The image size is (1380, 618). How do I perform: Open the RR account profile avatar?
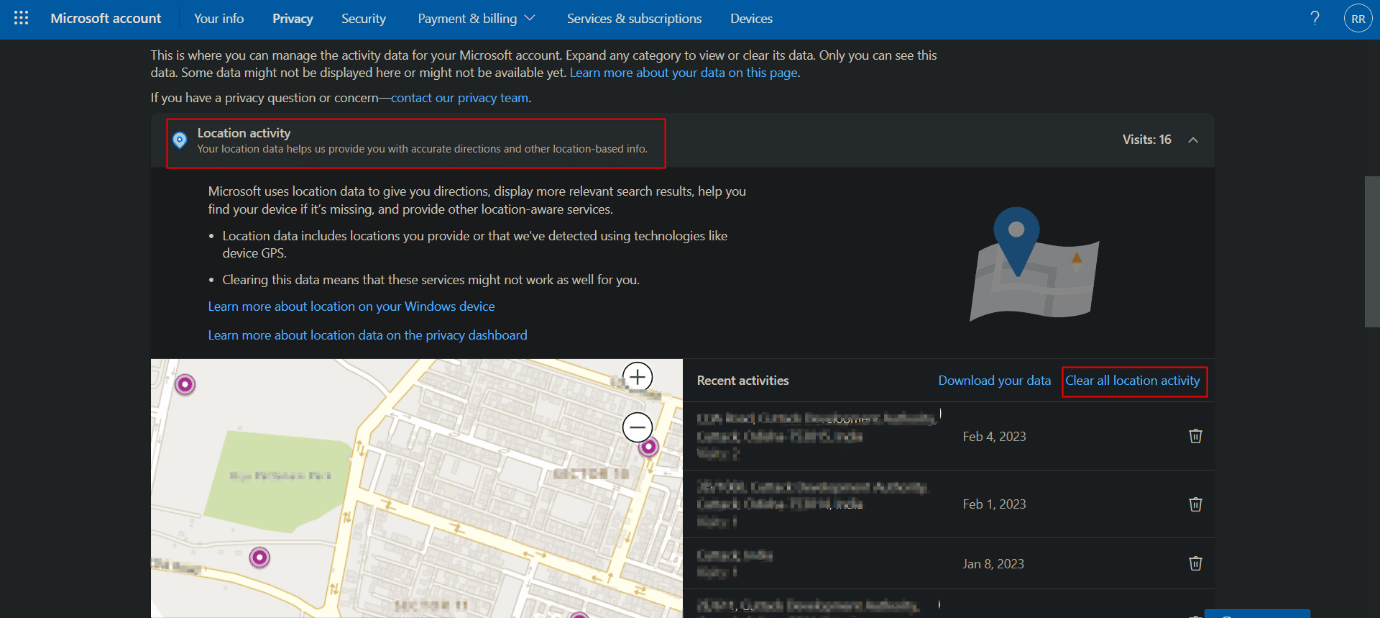[x=1357, y=19]
